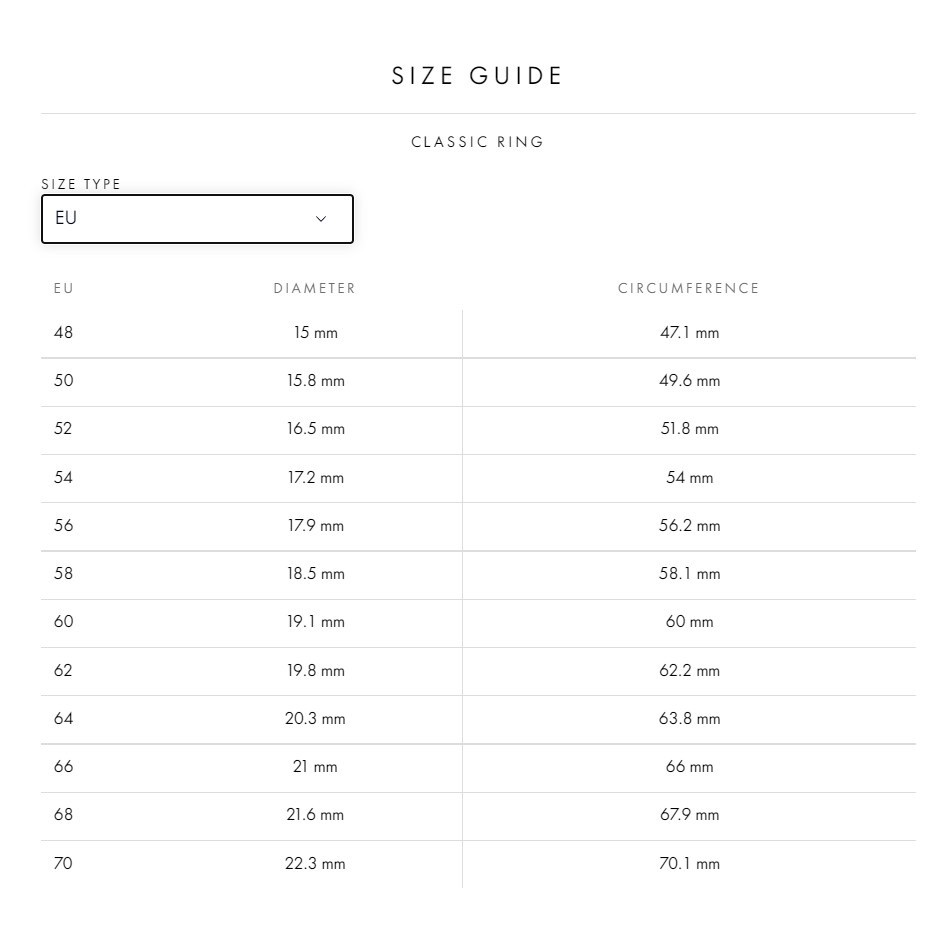
Task: Select the EU size 54 row
Action: (478, 478)
